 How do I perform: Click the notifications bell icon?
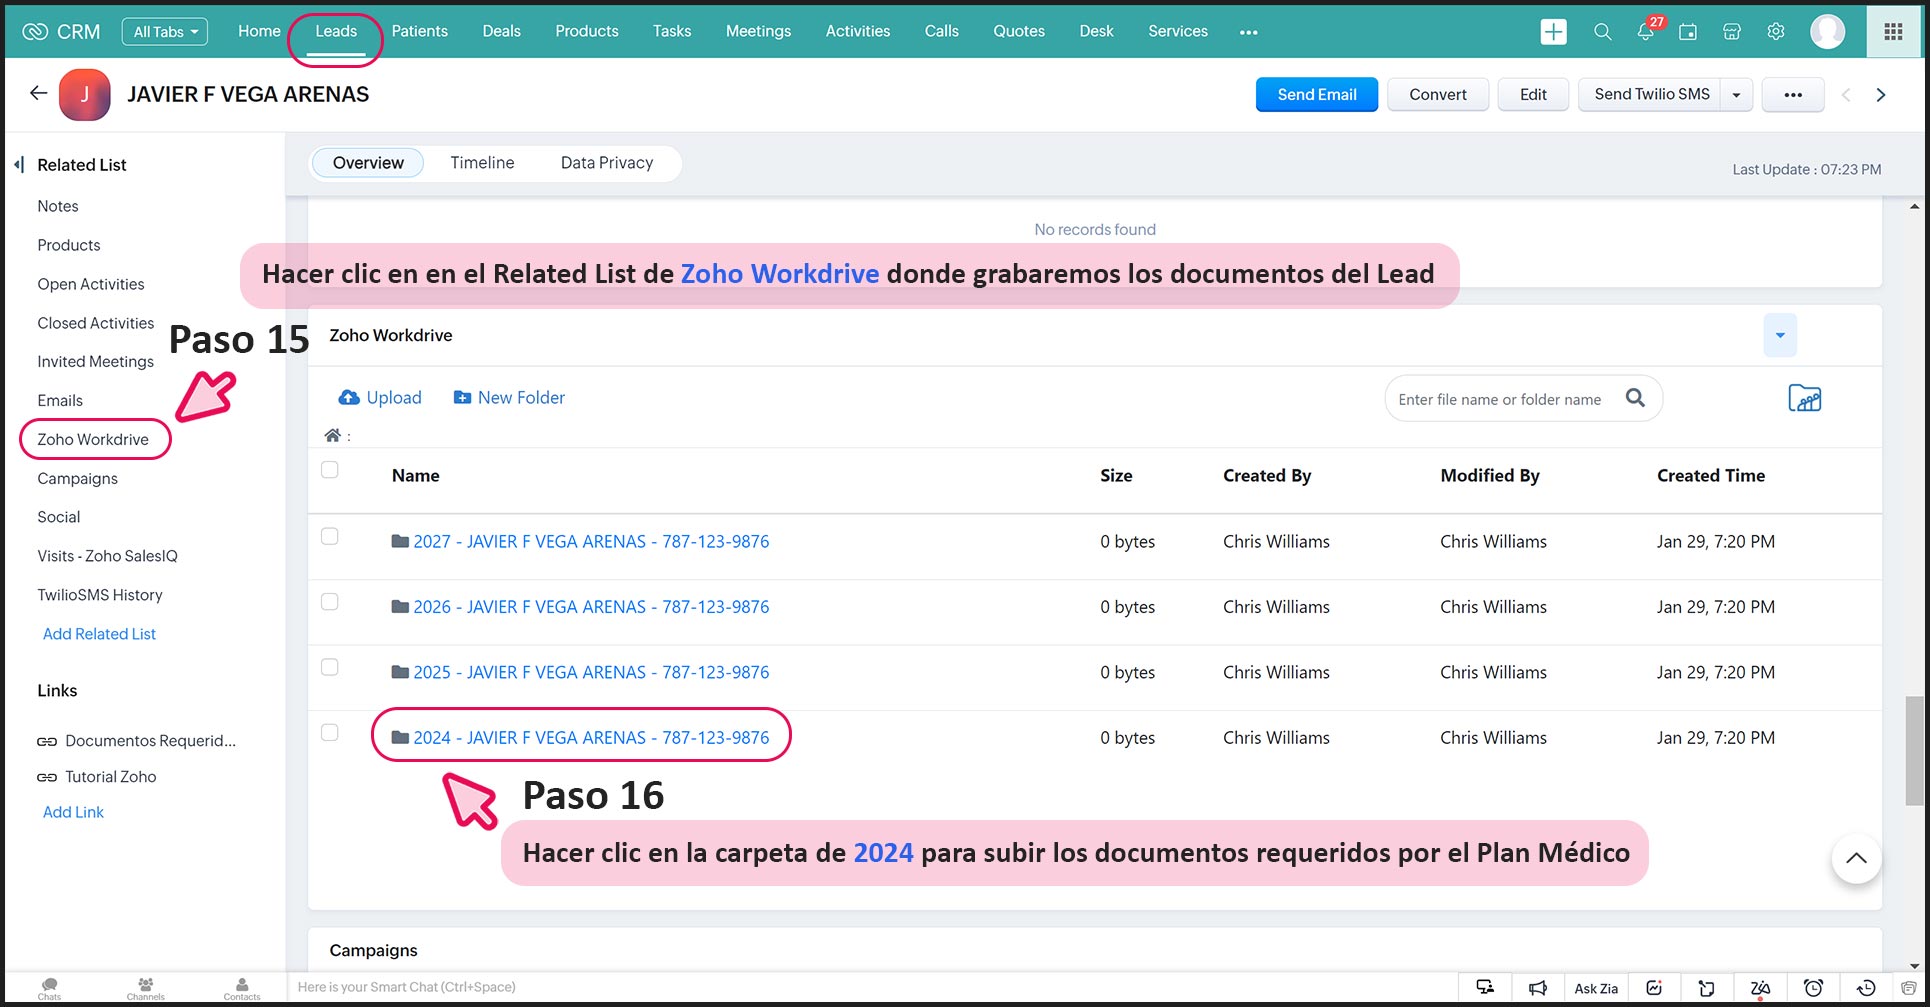[1645, 32]
